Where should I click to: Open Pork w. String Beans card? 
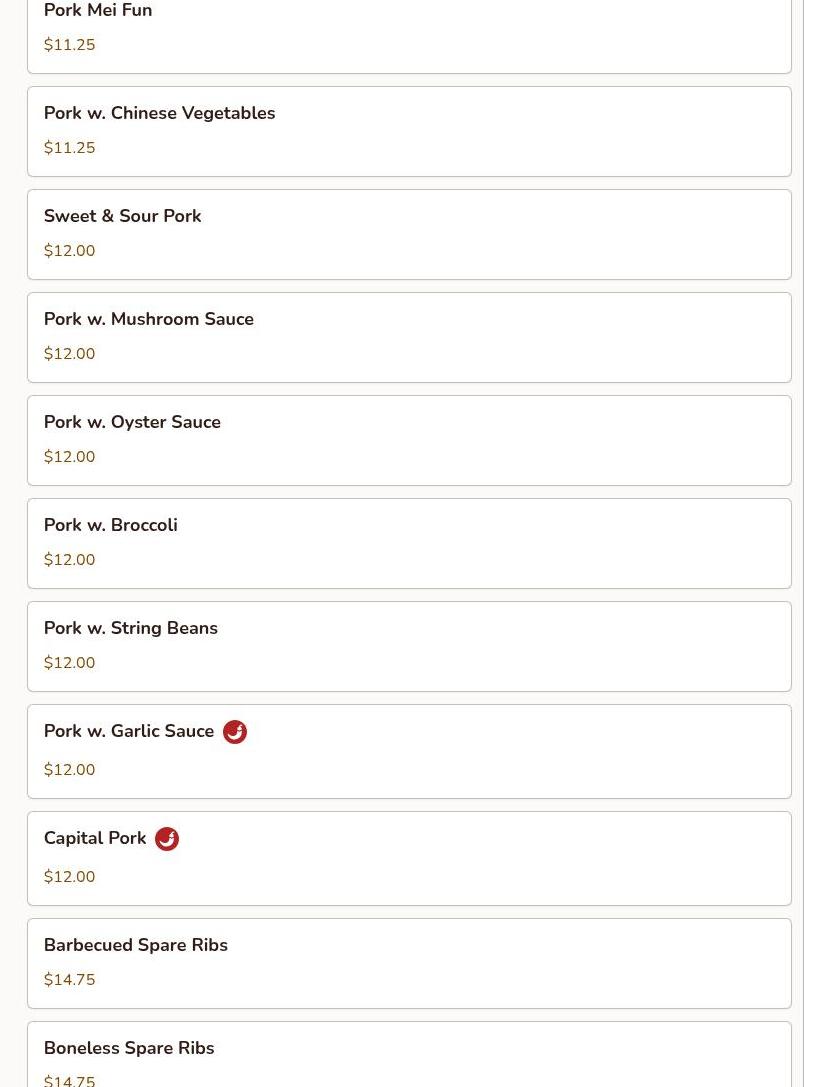409,646
